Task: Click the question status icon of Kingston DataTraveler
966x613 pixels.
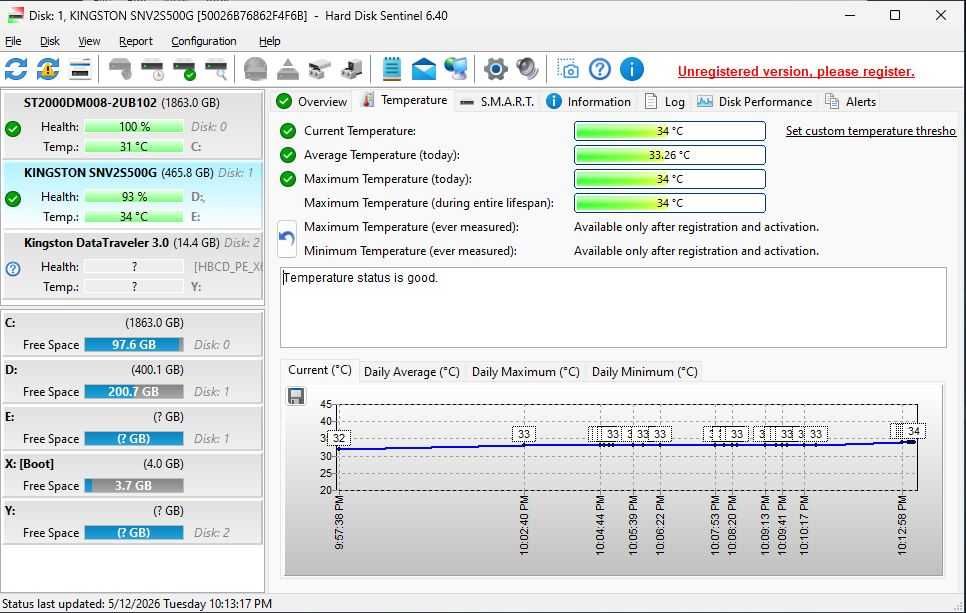Action: pos(13,269)
